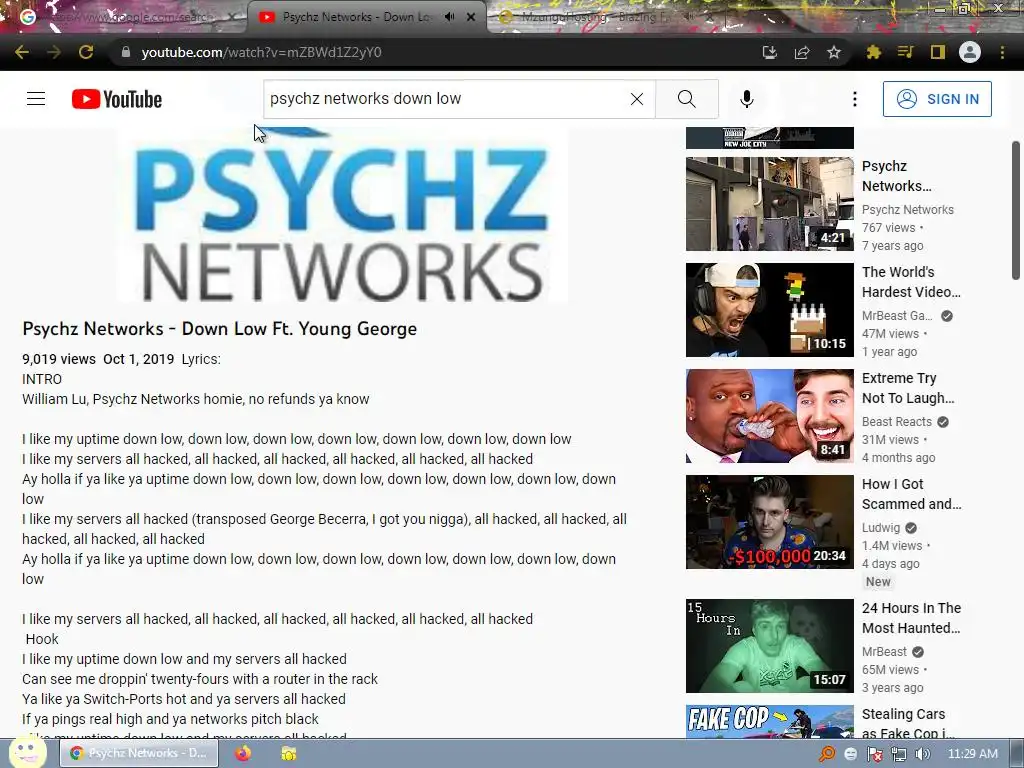Clear the YouTube search box with X

pyautogui.click(x=637, y=99)
